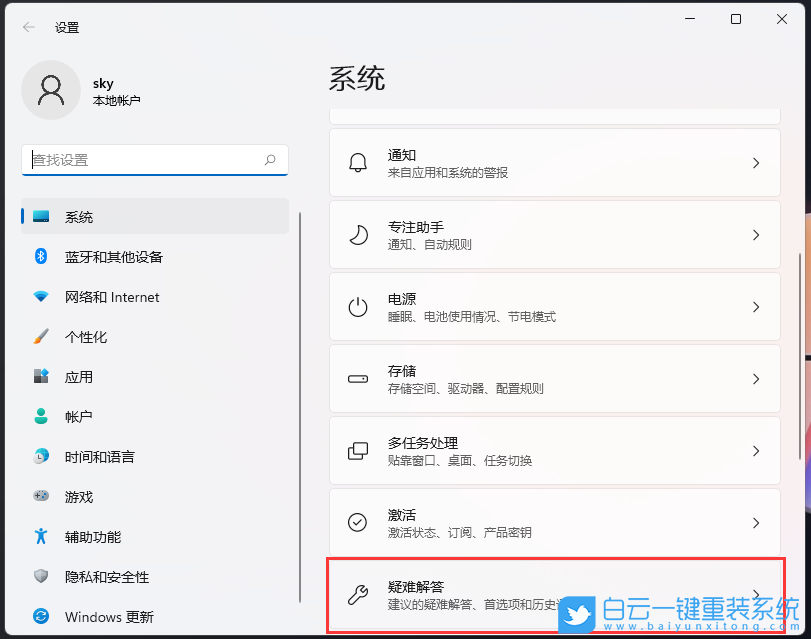Open 辅助功能 via its accessibility icon

coord(41,537)
